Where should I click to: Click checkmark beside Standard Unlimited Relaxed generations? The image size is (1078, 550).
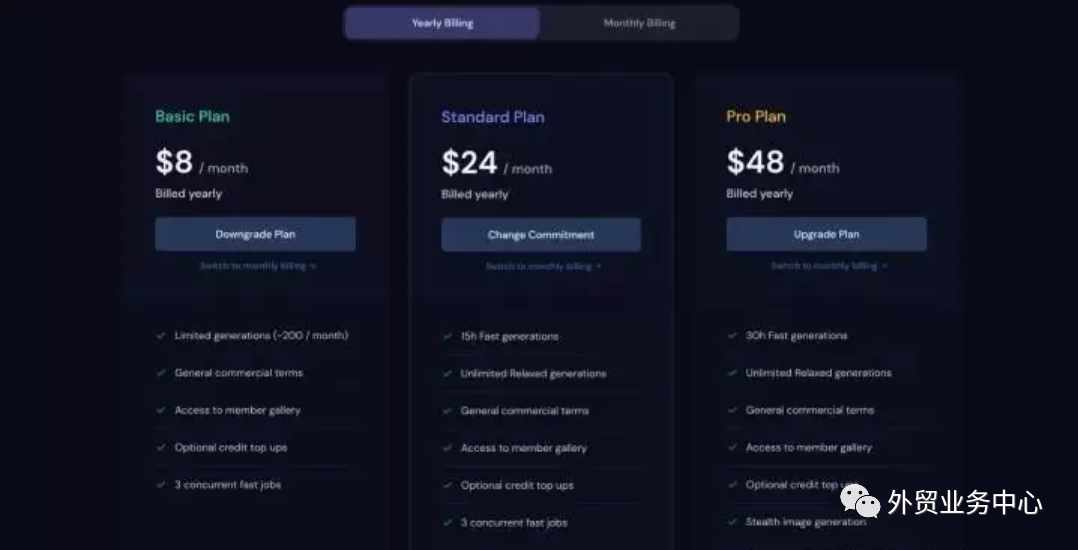447,374
